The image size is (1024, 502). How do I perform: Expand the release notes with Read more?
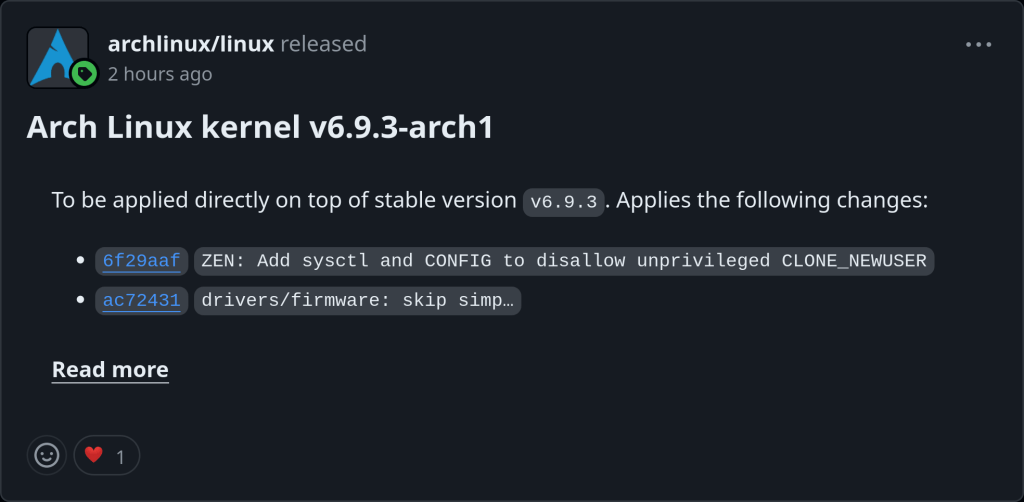110,370
